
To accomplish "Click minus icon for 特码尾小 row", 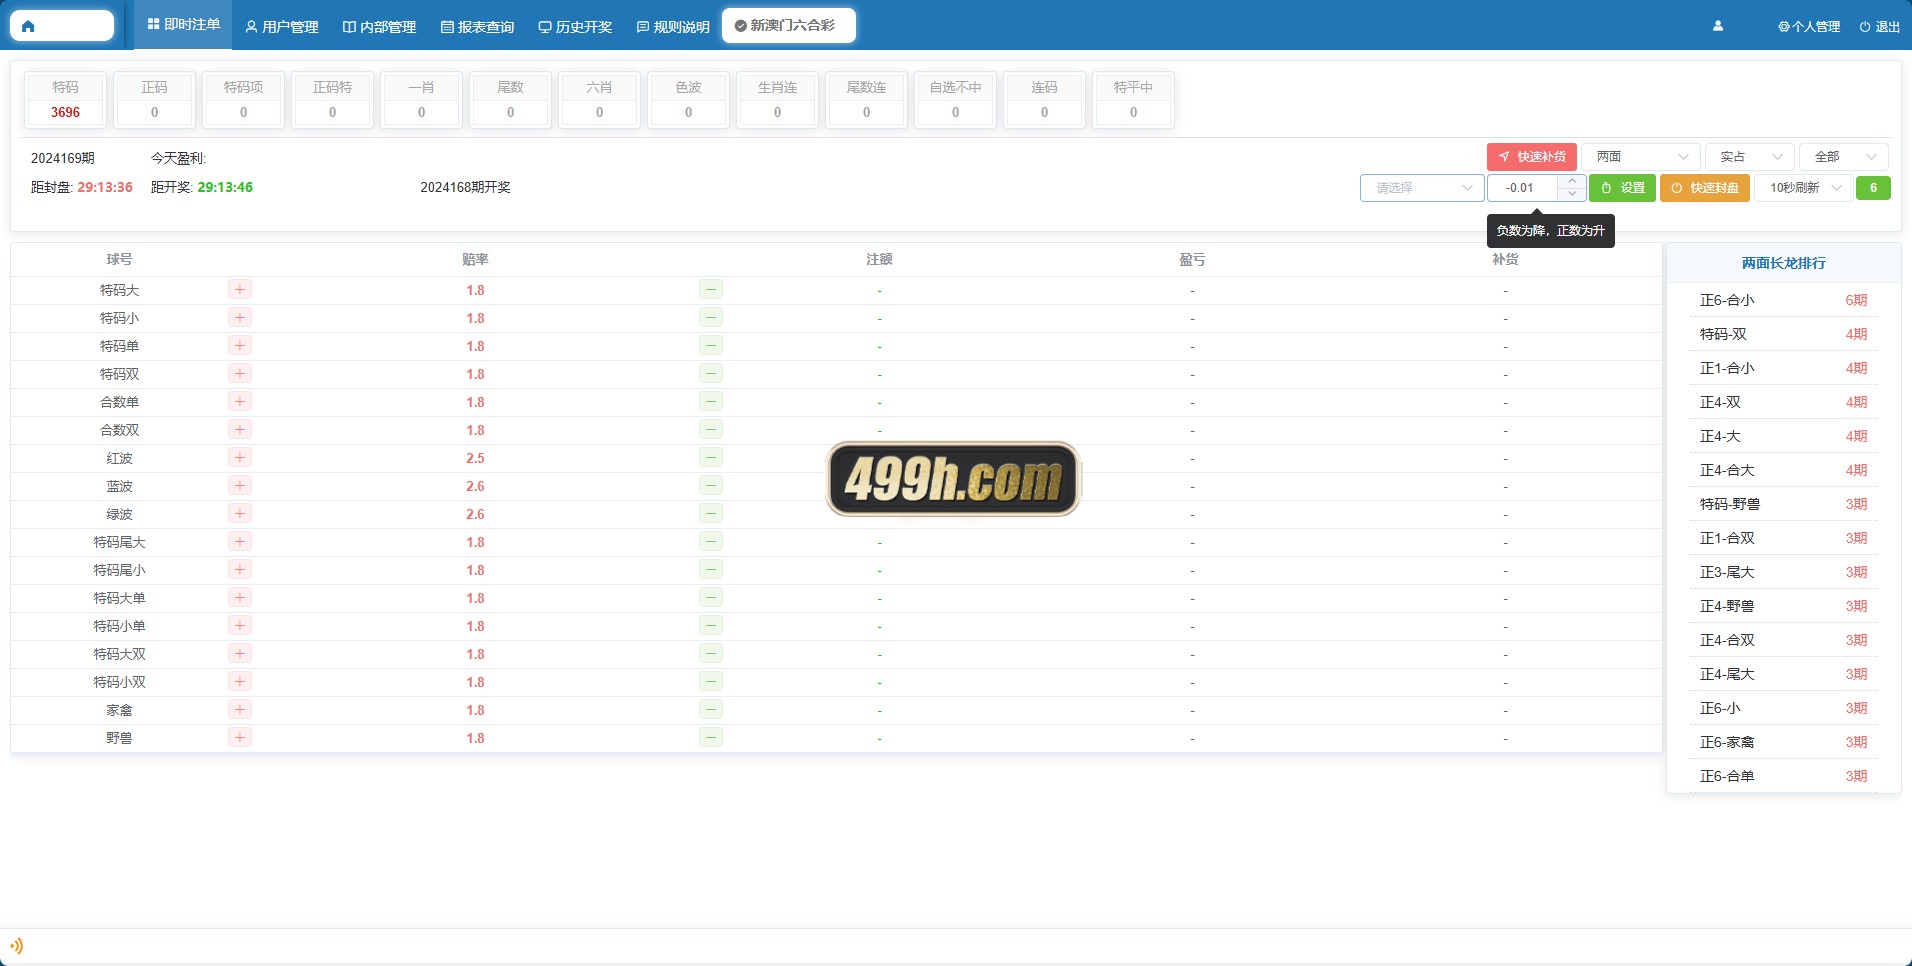I will coord(711,570).
